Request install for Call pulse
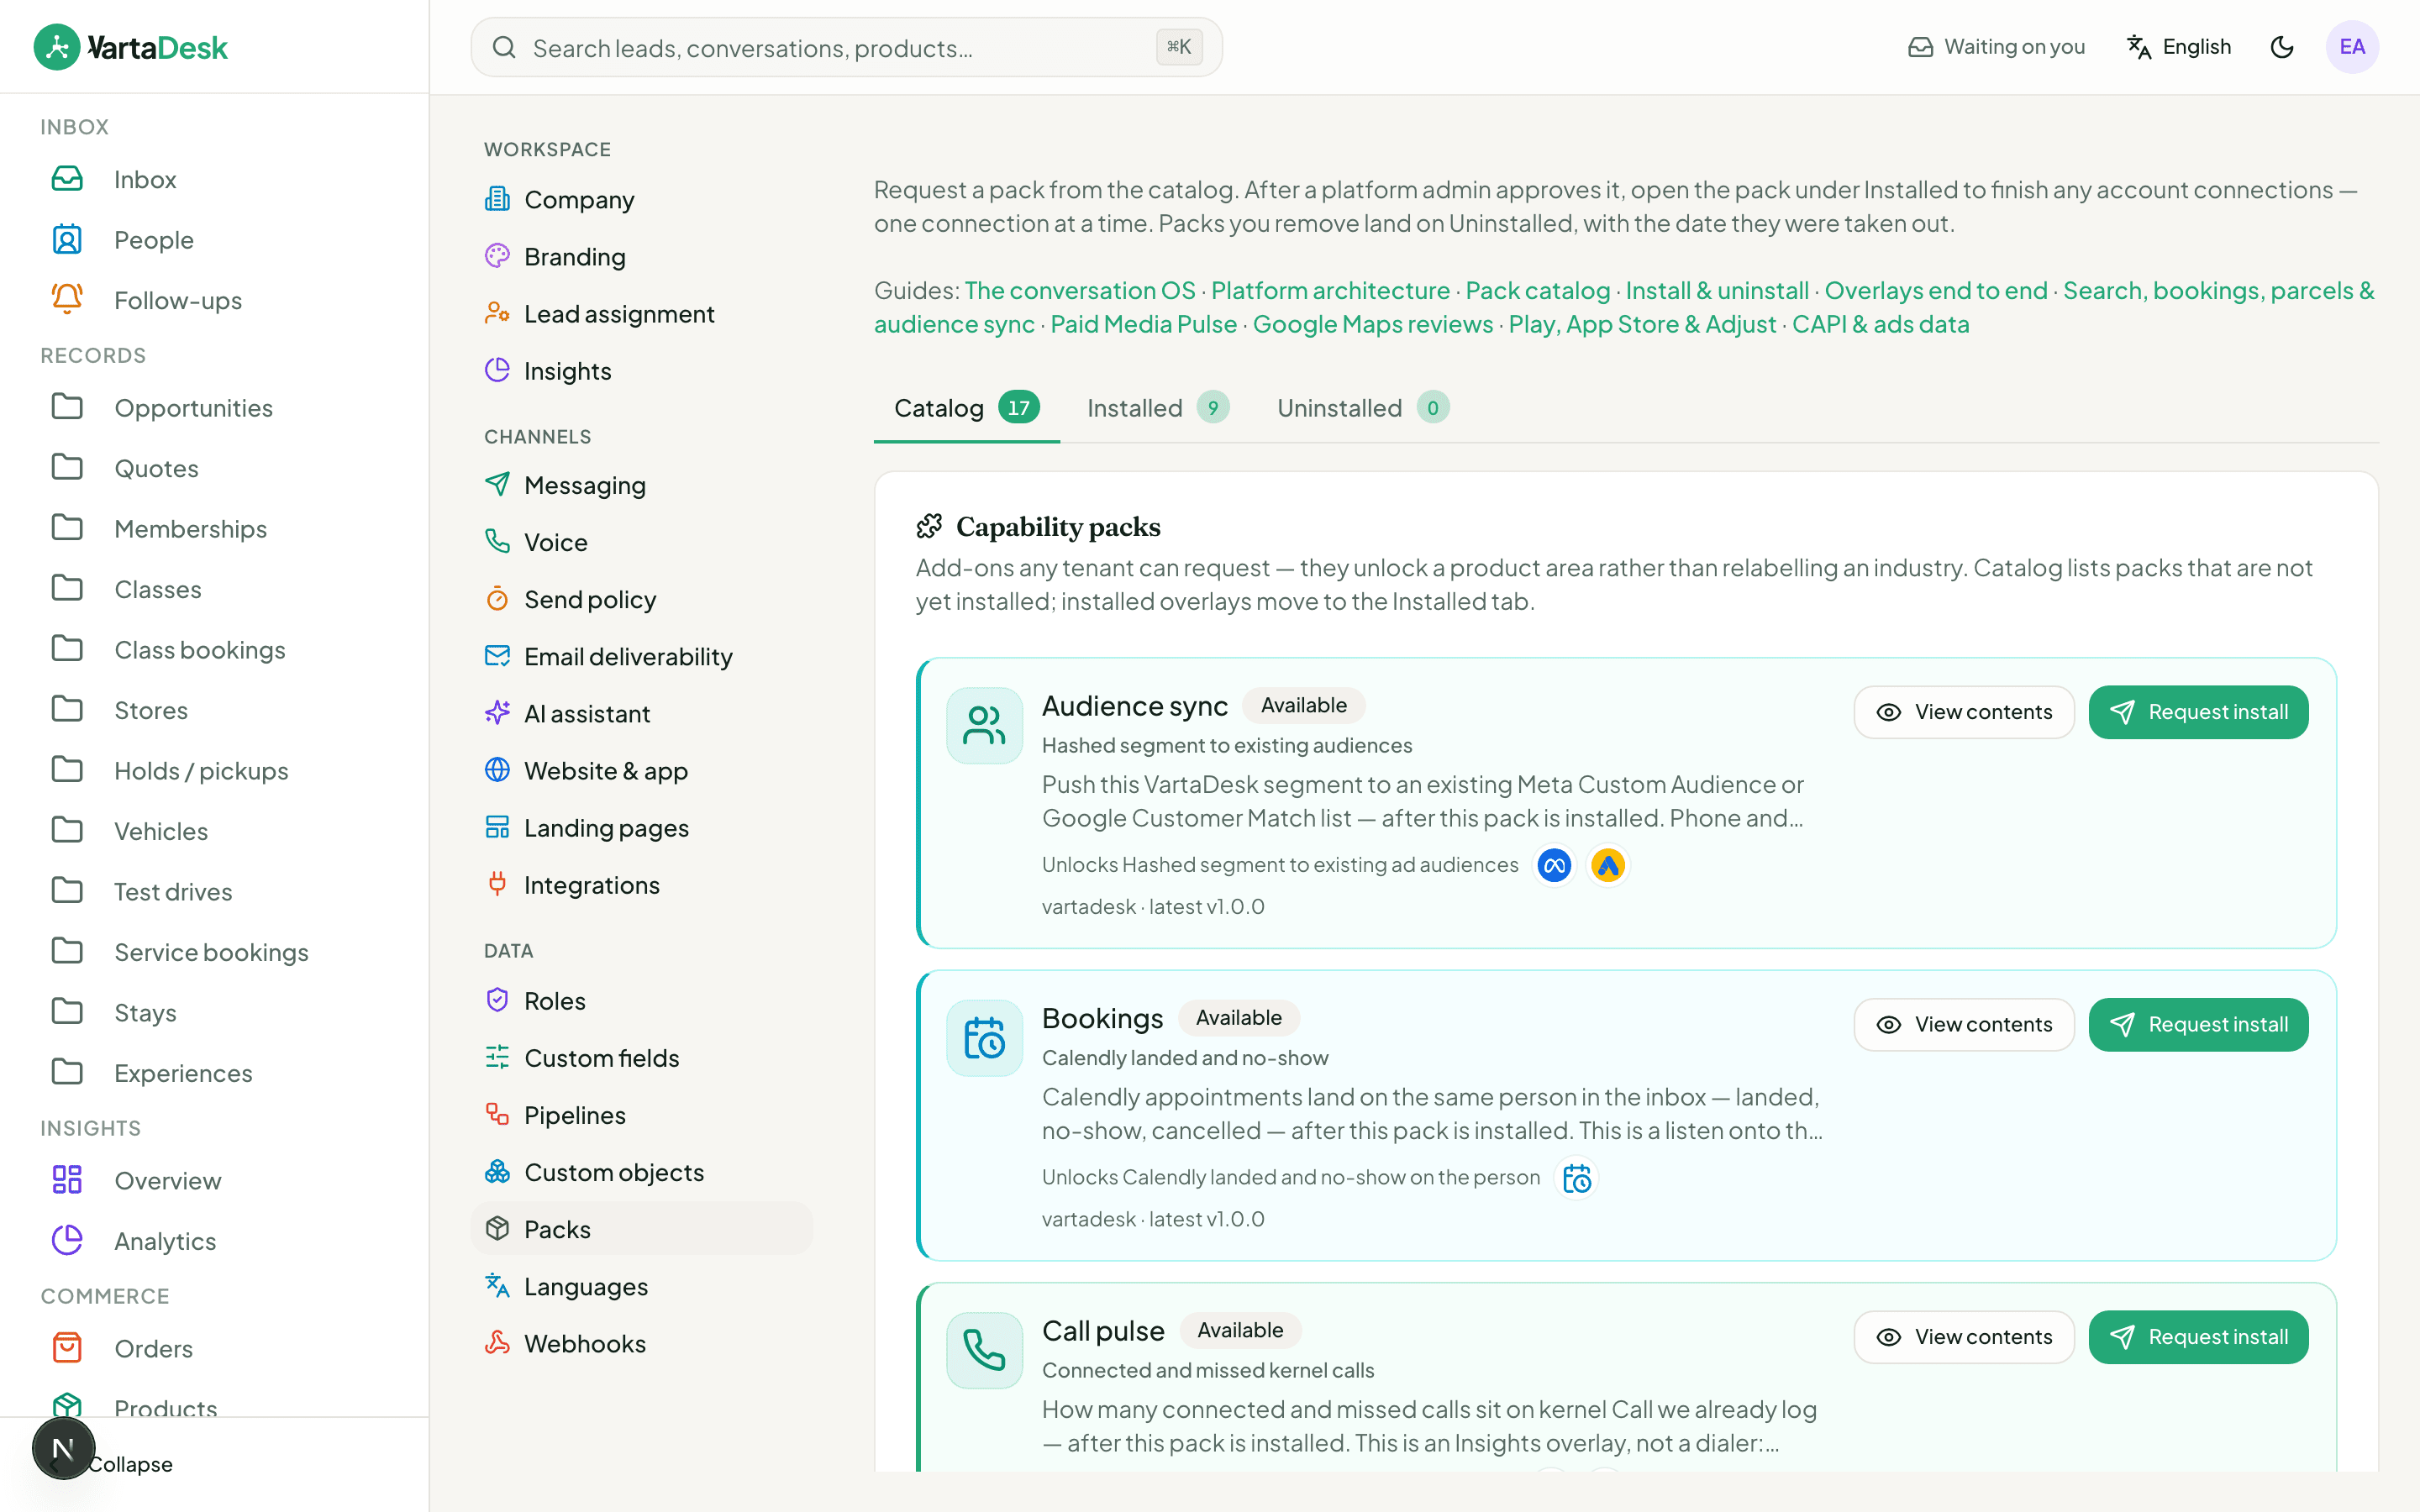The image size is (2420, 1512). pyautogui.click(x=2198, y=1337)
